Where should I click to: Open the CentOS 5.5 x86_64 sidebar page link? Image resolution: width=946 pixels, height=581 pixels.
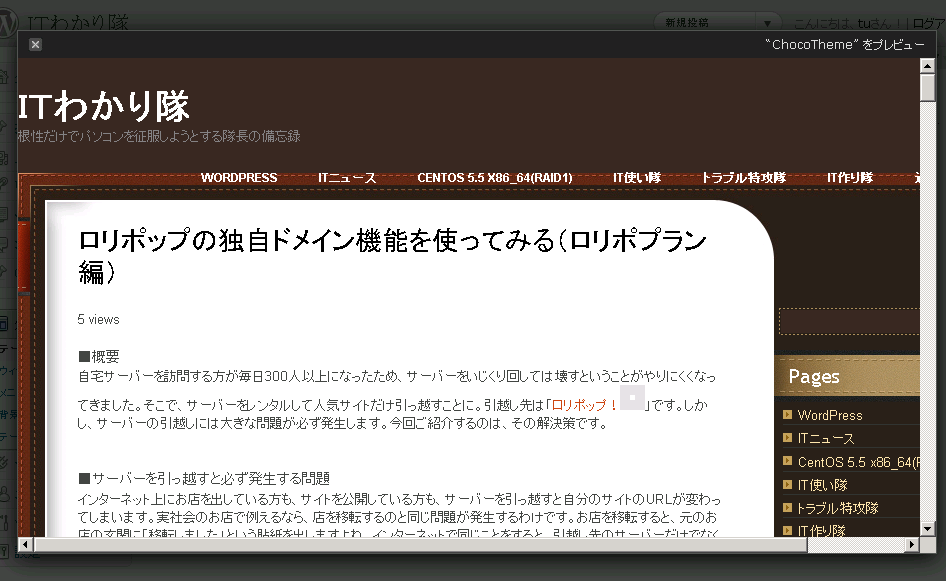[857, 462]
